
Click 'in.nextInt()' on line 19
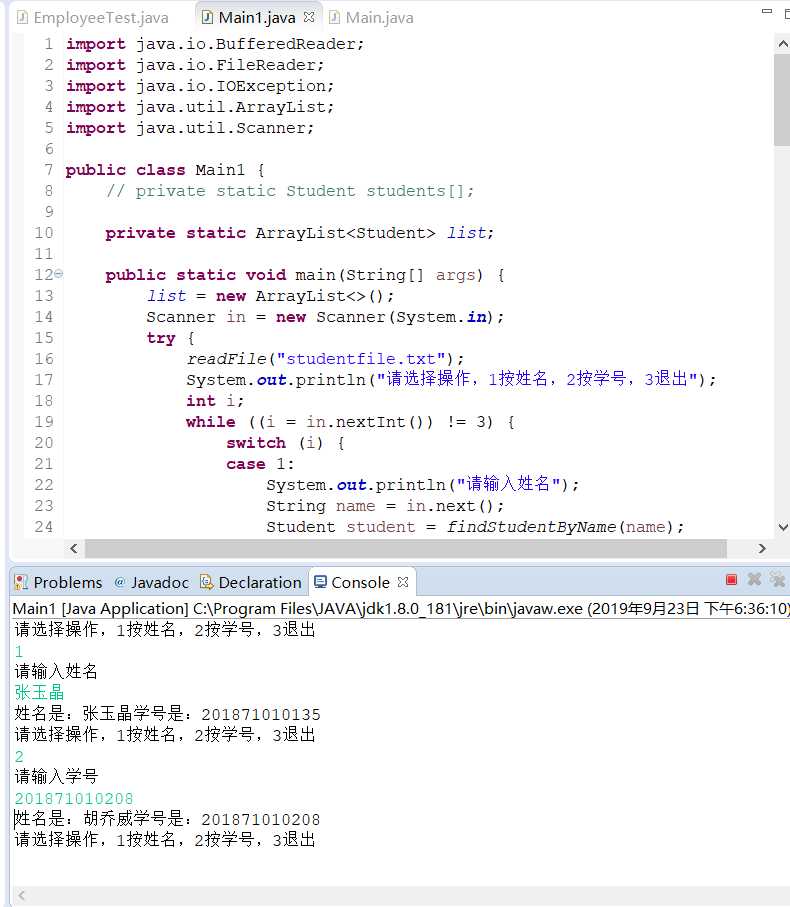point(369,422)
